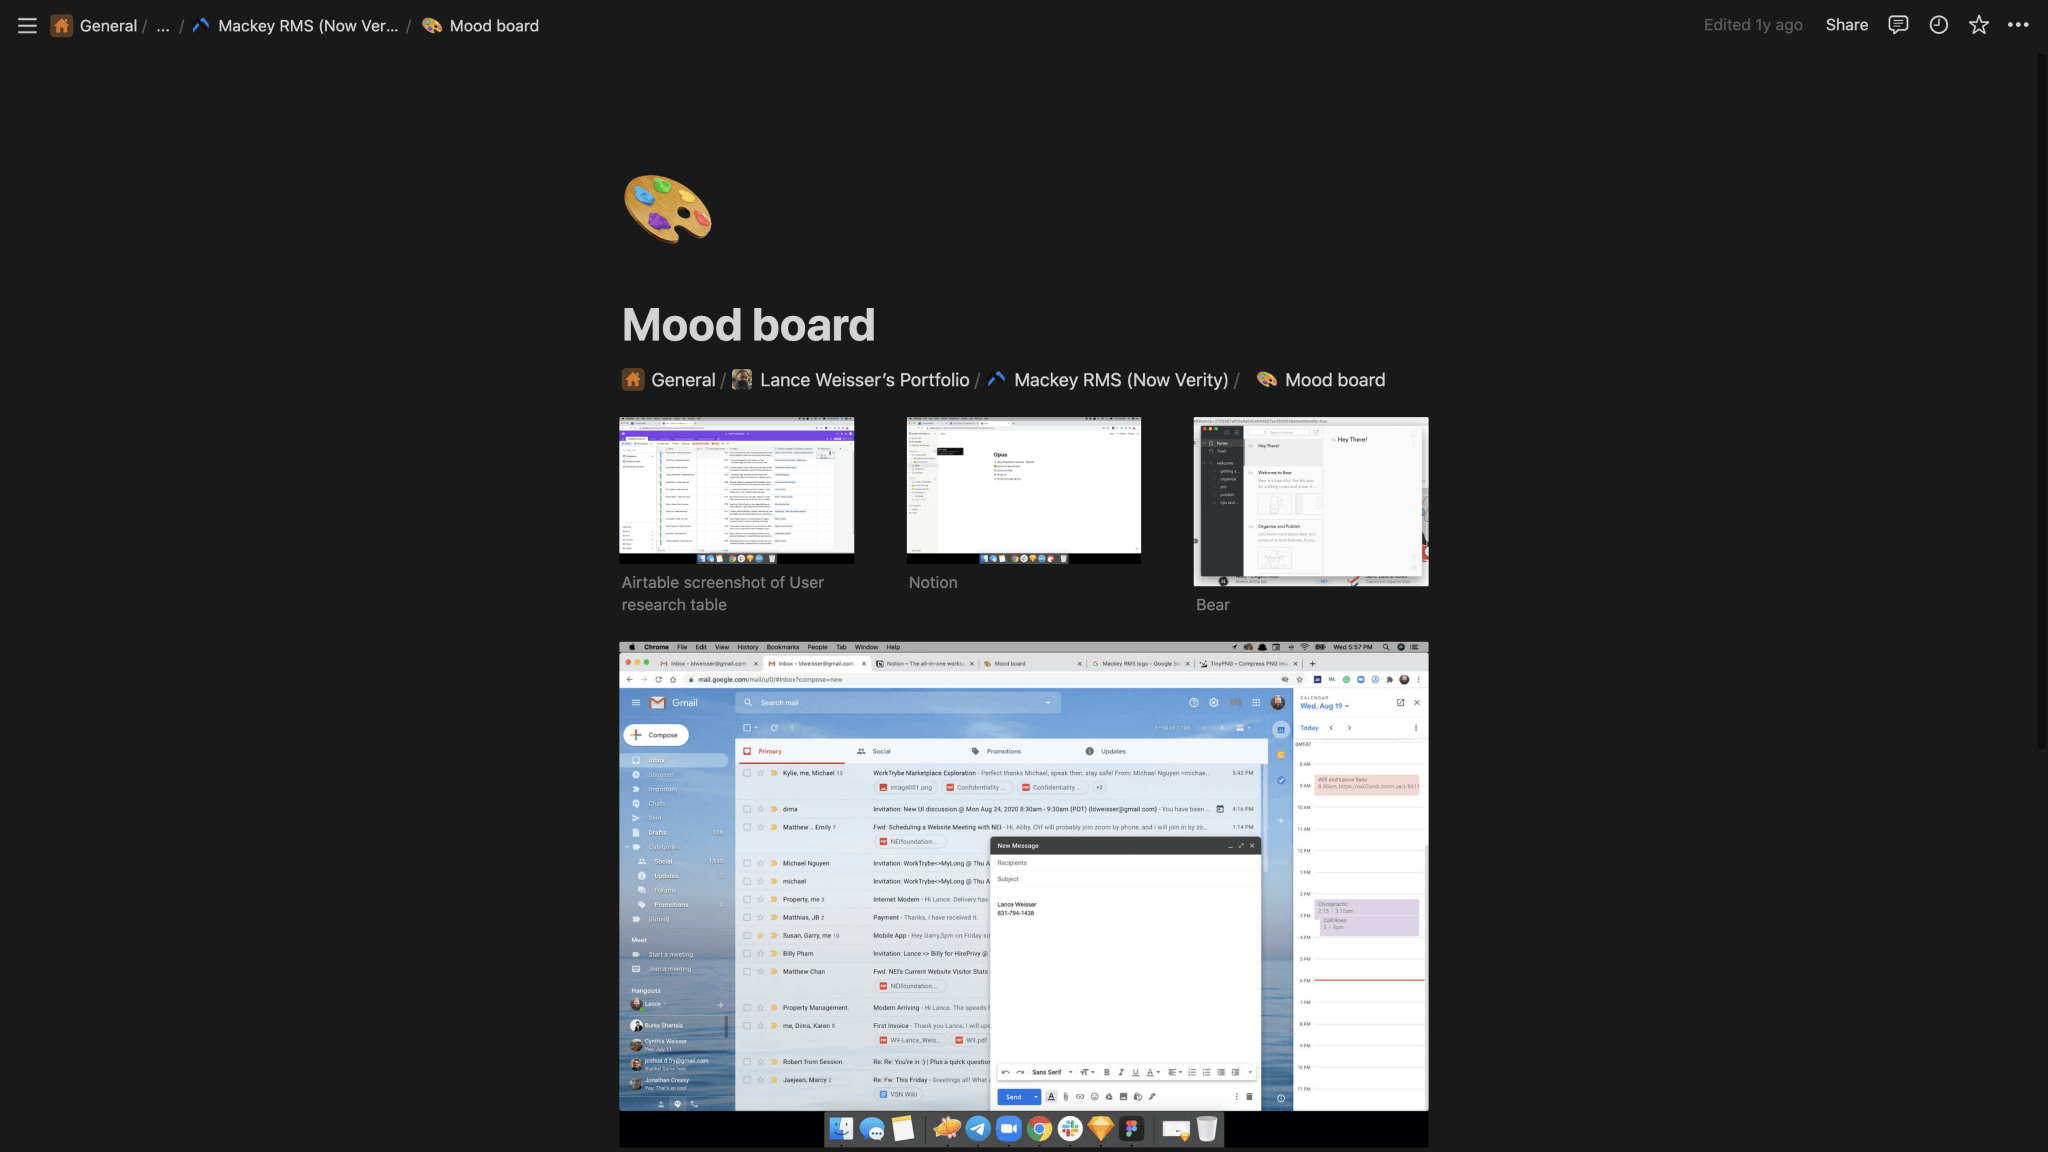Click the Share button
Screen dimensions: 2048x1152
(x=1846, y=25)
